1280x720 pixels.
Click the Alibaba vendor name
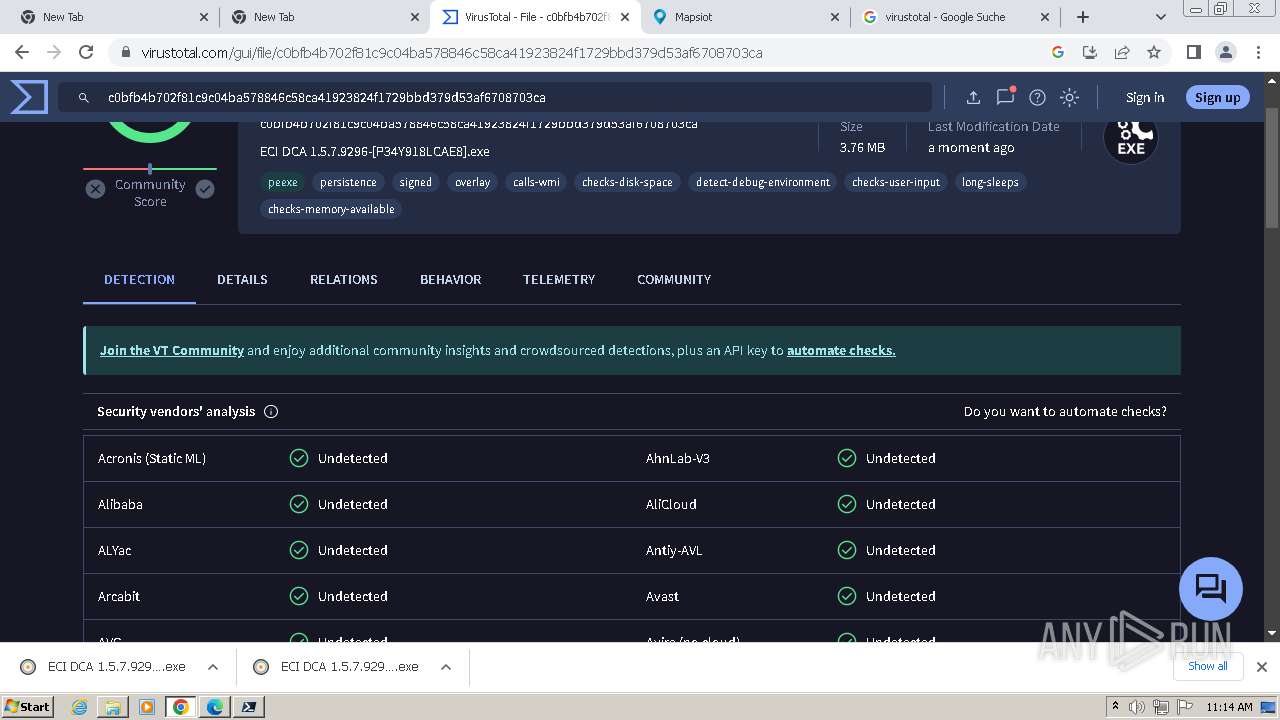click(x=120, y=504)
